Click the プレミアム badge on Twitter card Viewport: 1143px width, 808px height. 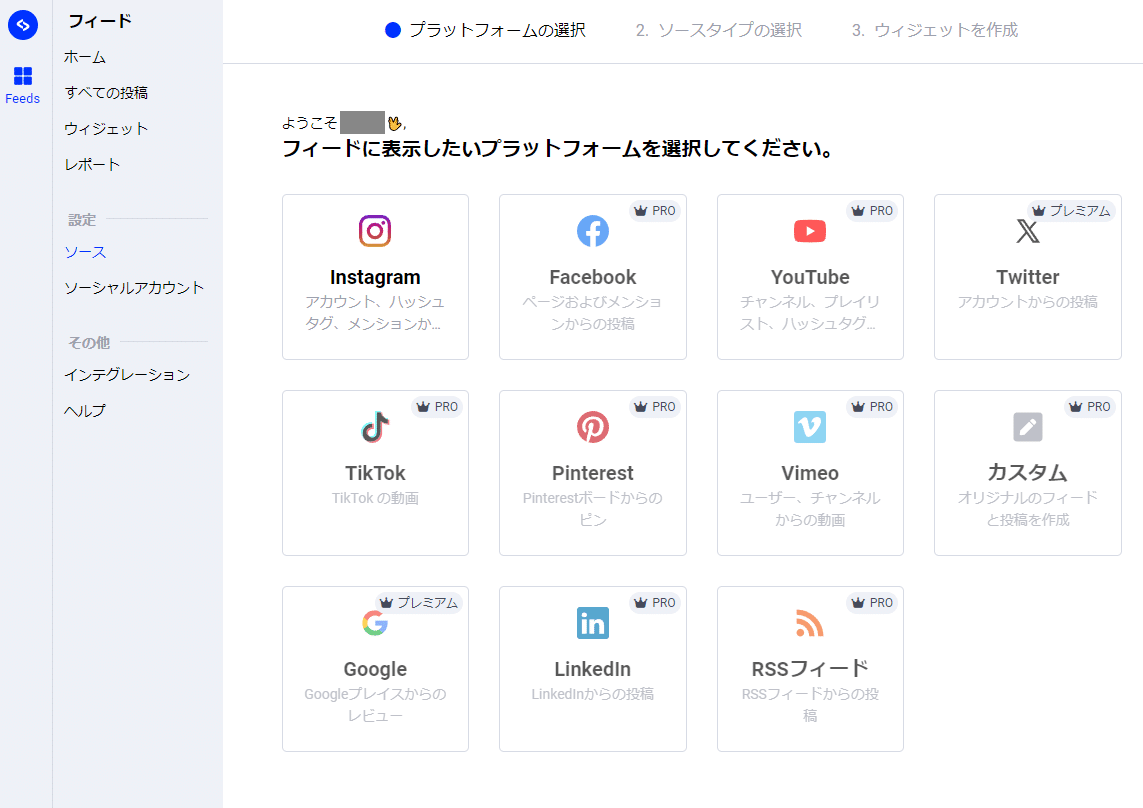[x=1071, y=211]
